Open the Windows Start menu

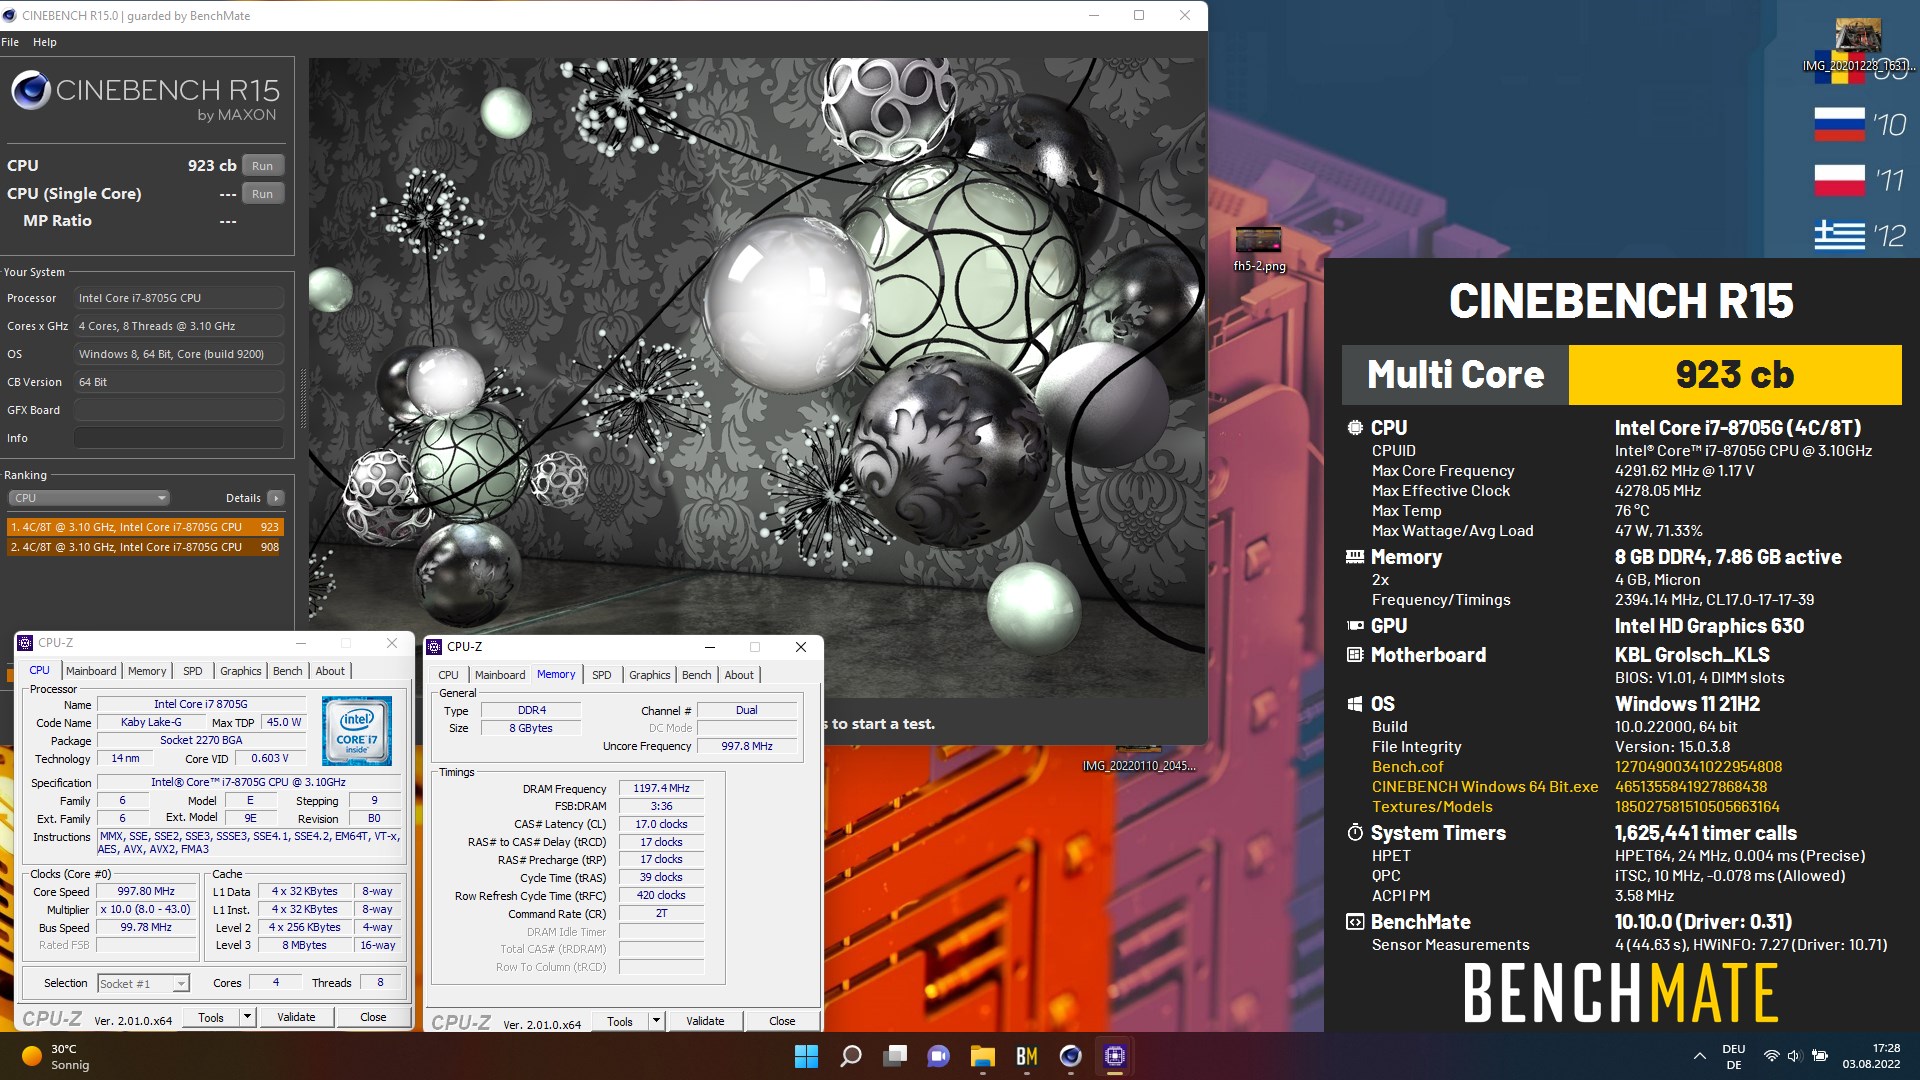click(x=806, y=1056)
